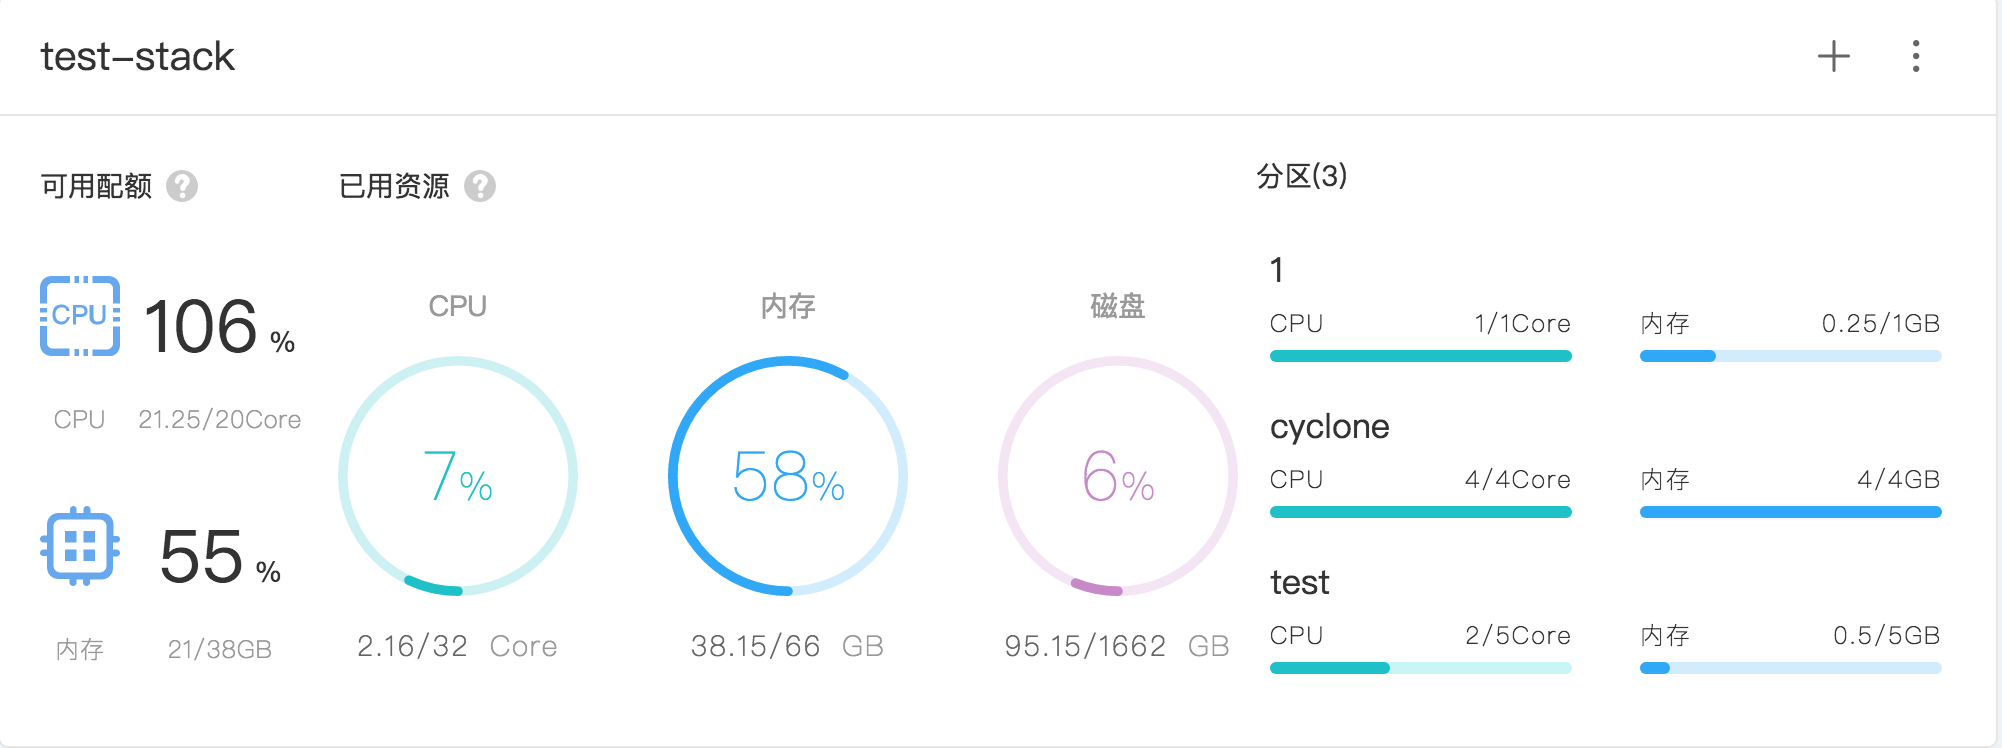The width and height of the screenshot is (2002, 748).
Task: Click cyclone CPU 4/4Core progress bar
Action: 1420,512
